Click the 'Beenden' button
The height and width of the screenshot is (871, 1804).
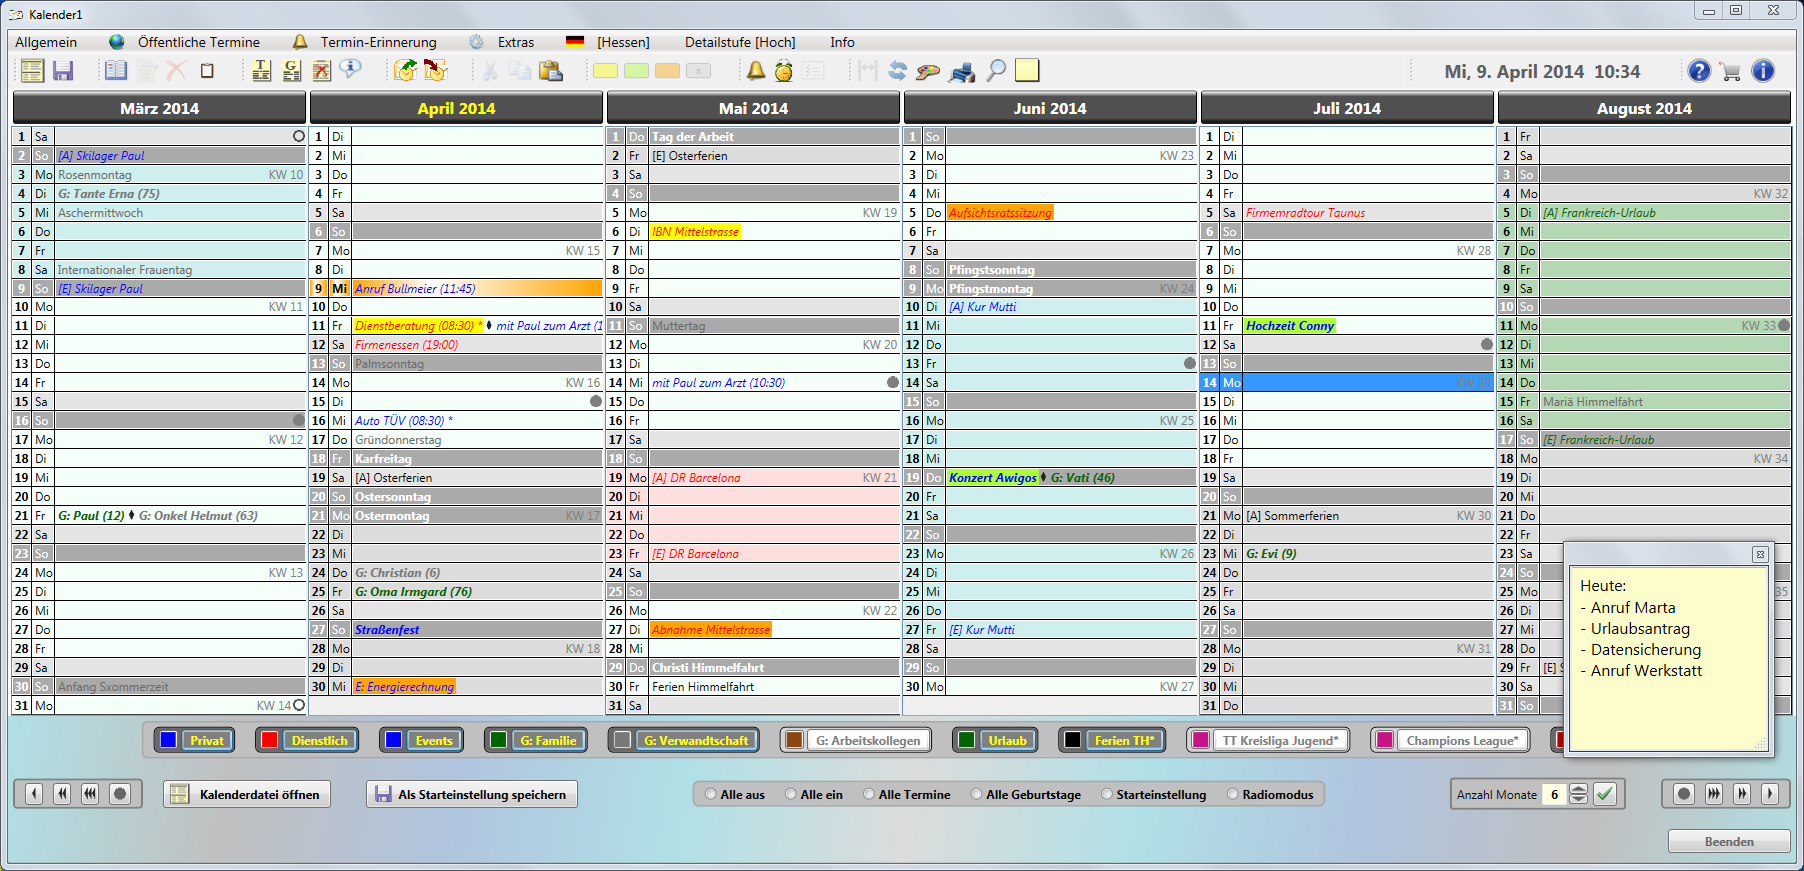[x=1729, y=841]
